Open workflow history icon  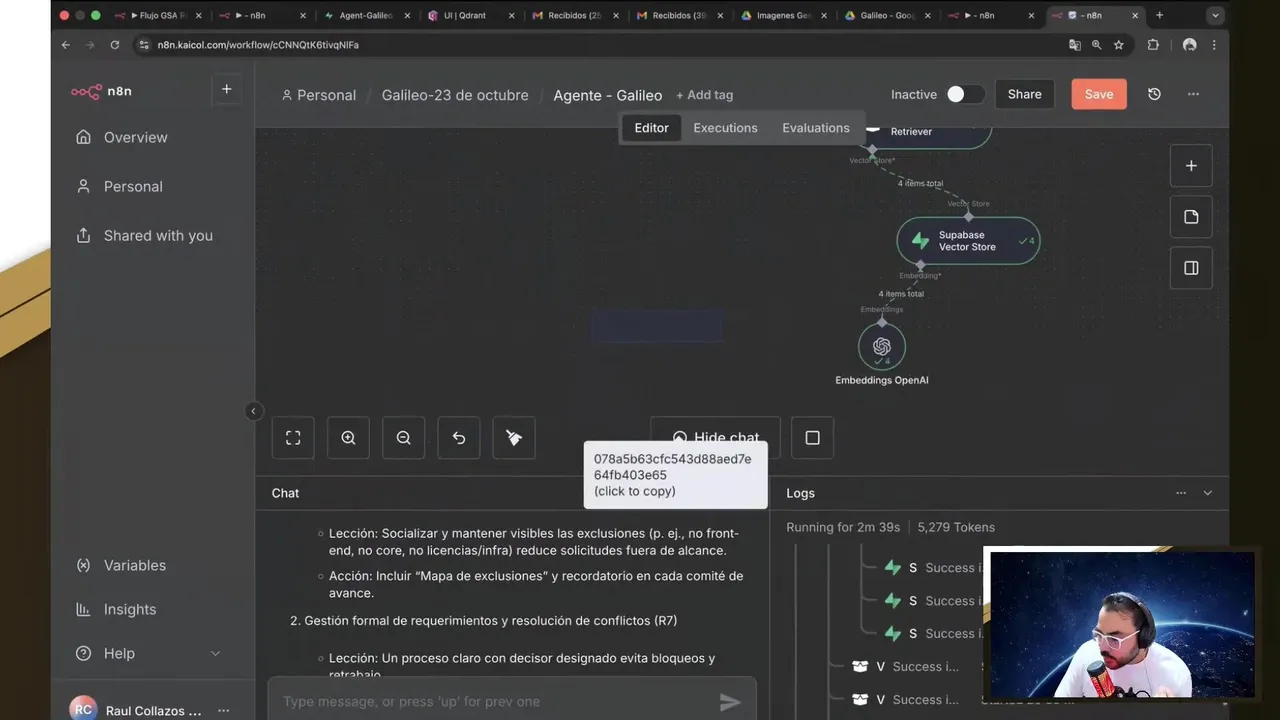pos(1154,94)
